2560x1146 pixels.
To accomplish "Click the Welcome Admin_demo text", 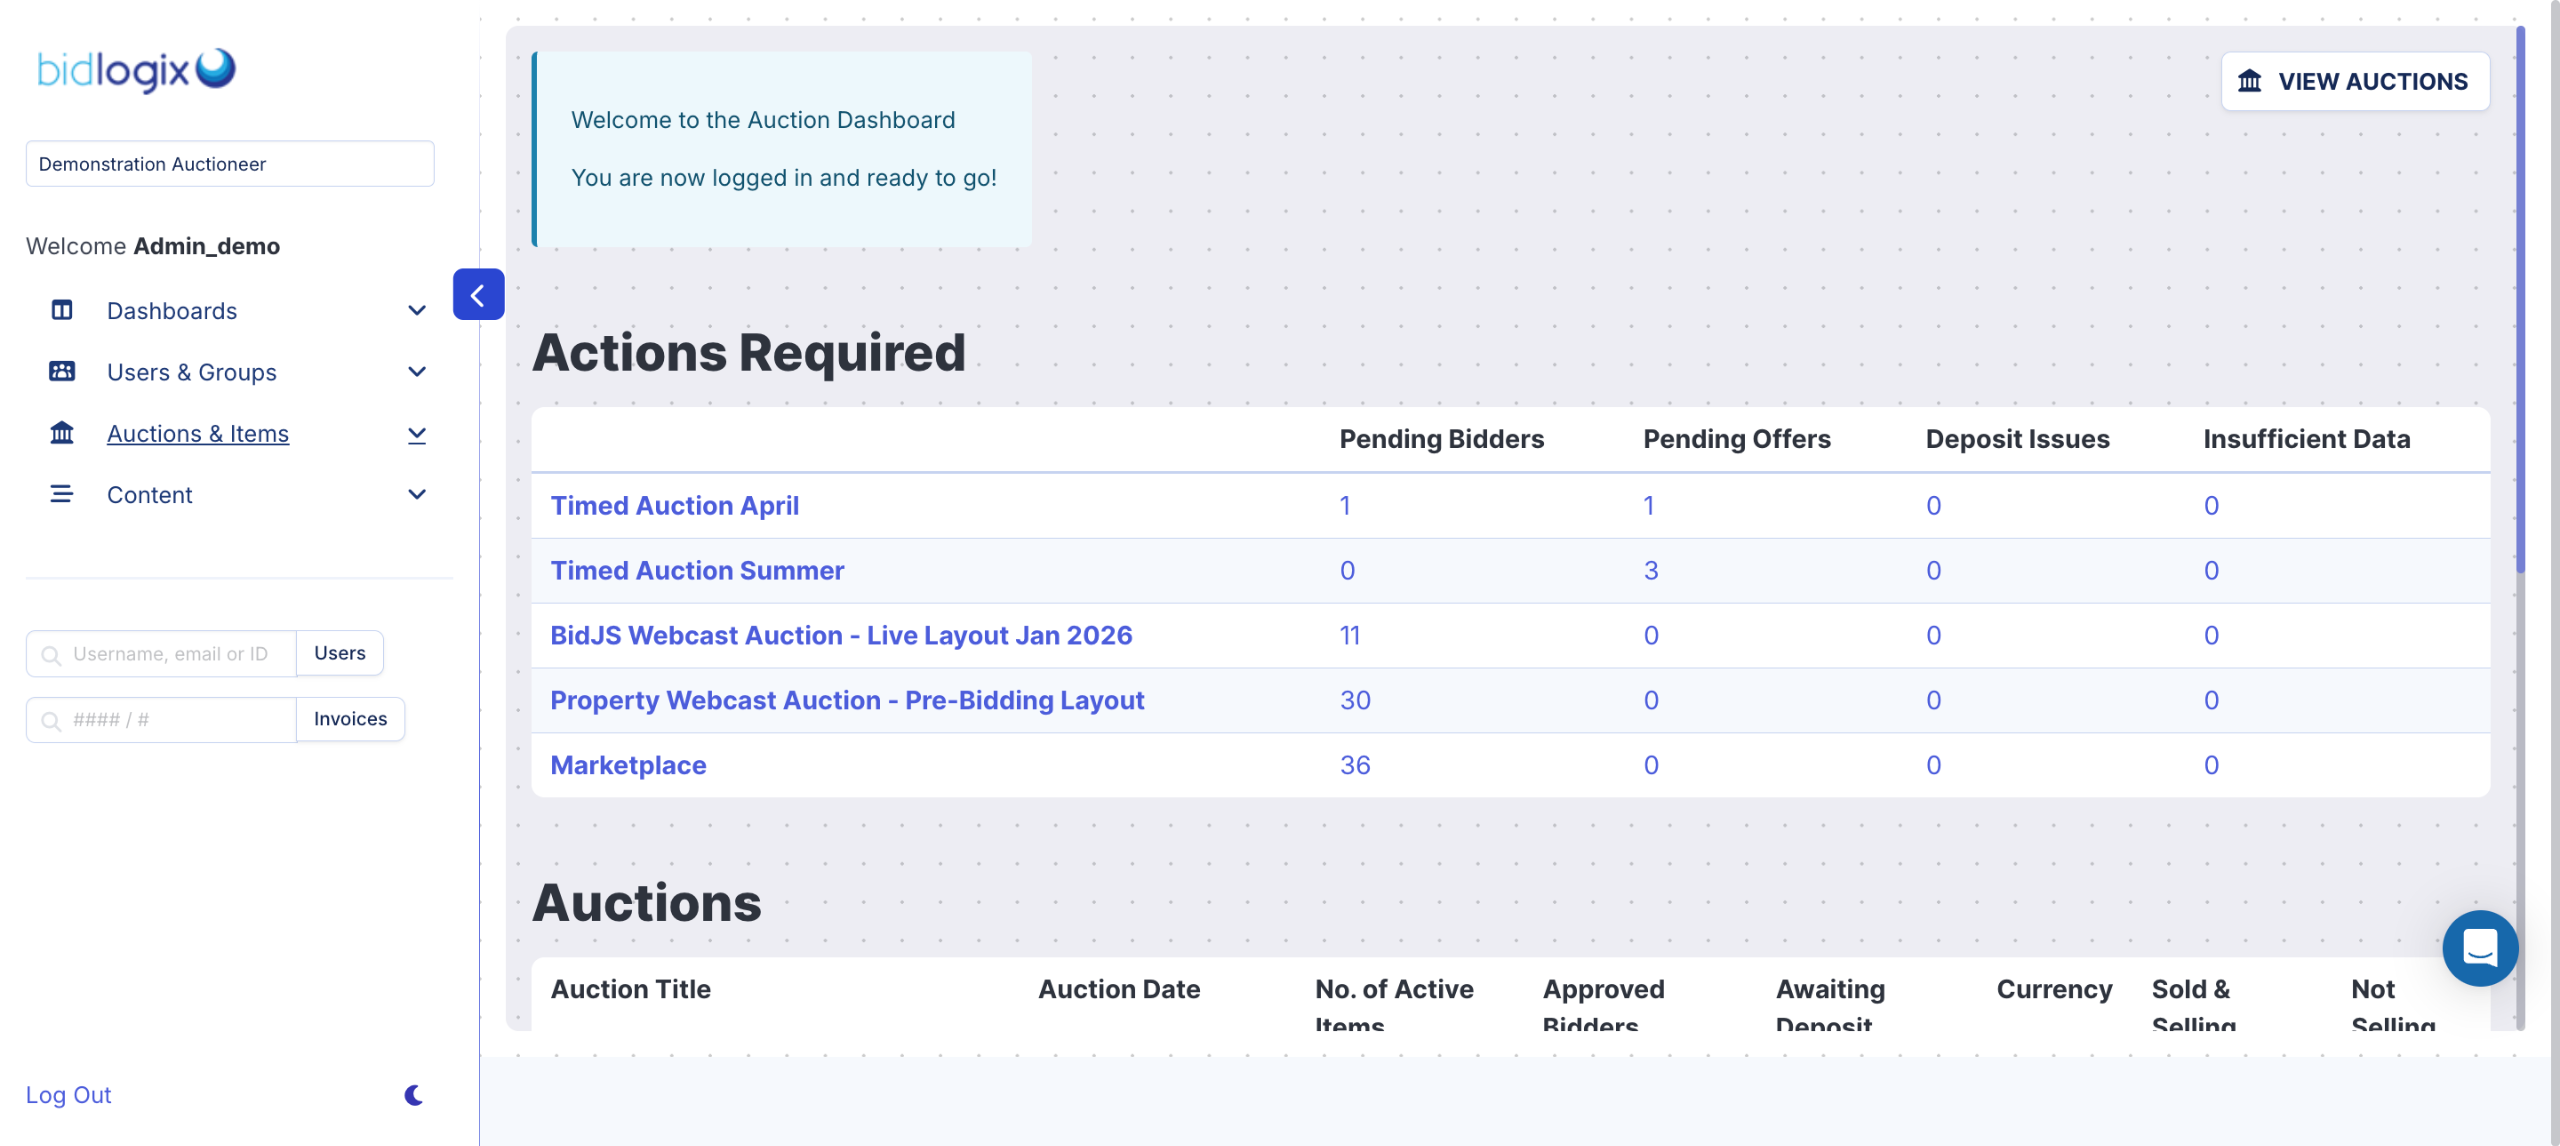I will click(x=153, y=246).
